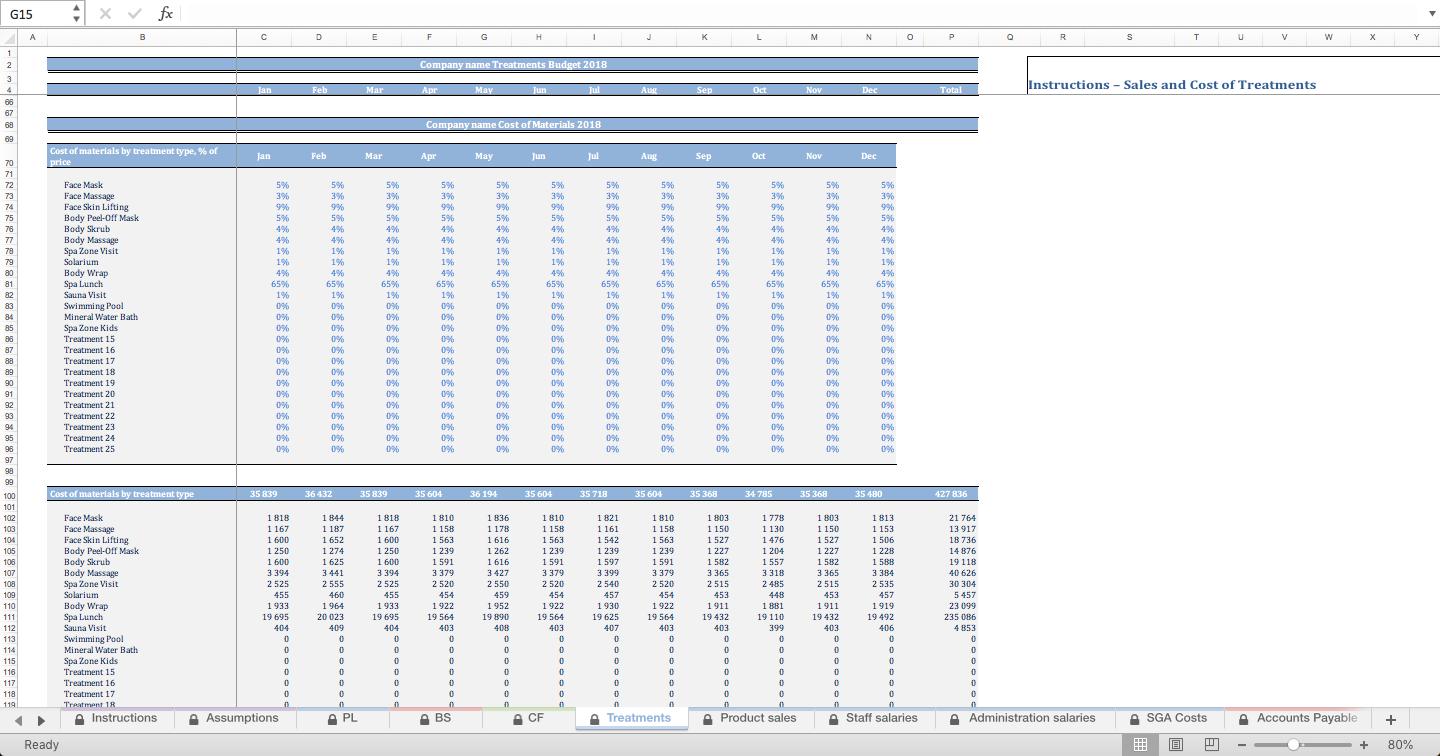The height and width of the screenshot is (756, 1440).
Task: Click the 'Solarium' row in cost table
Action: click(81, 595)
